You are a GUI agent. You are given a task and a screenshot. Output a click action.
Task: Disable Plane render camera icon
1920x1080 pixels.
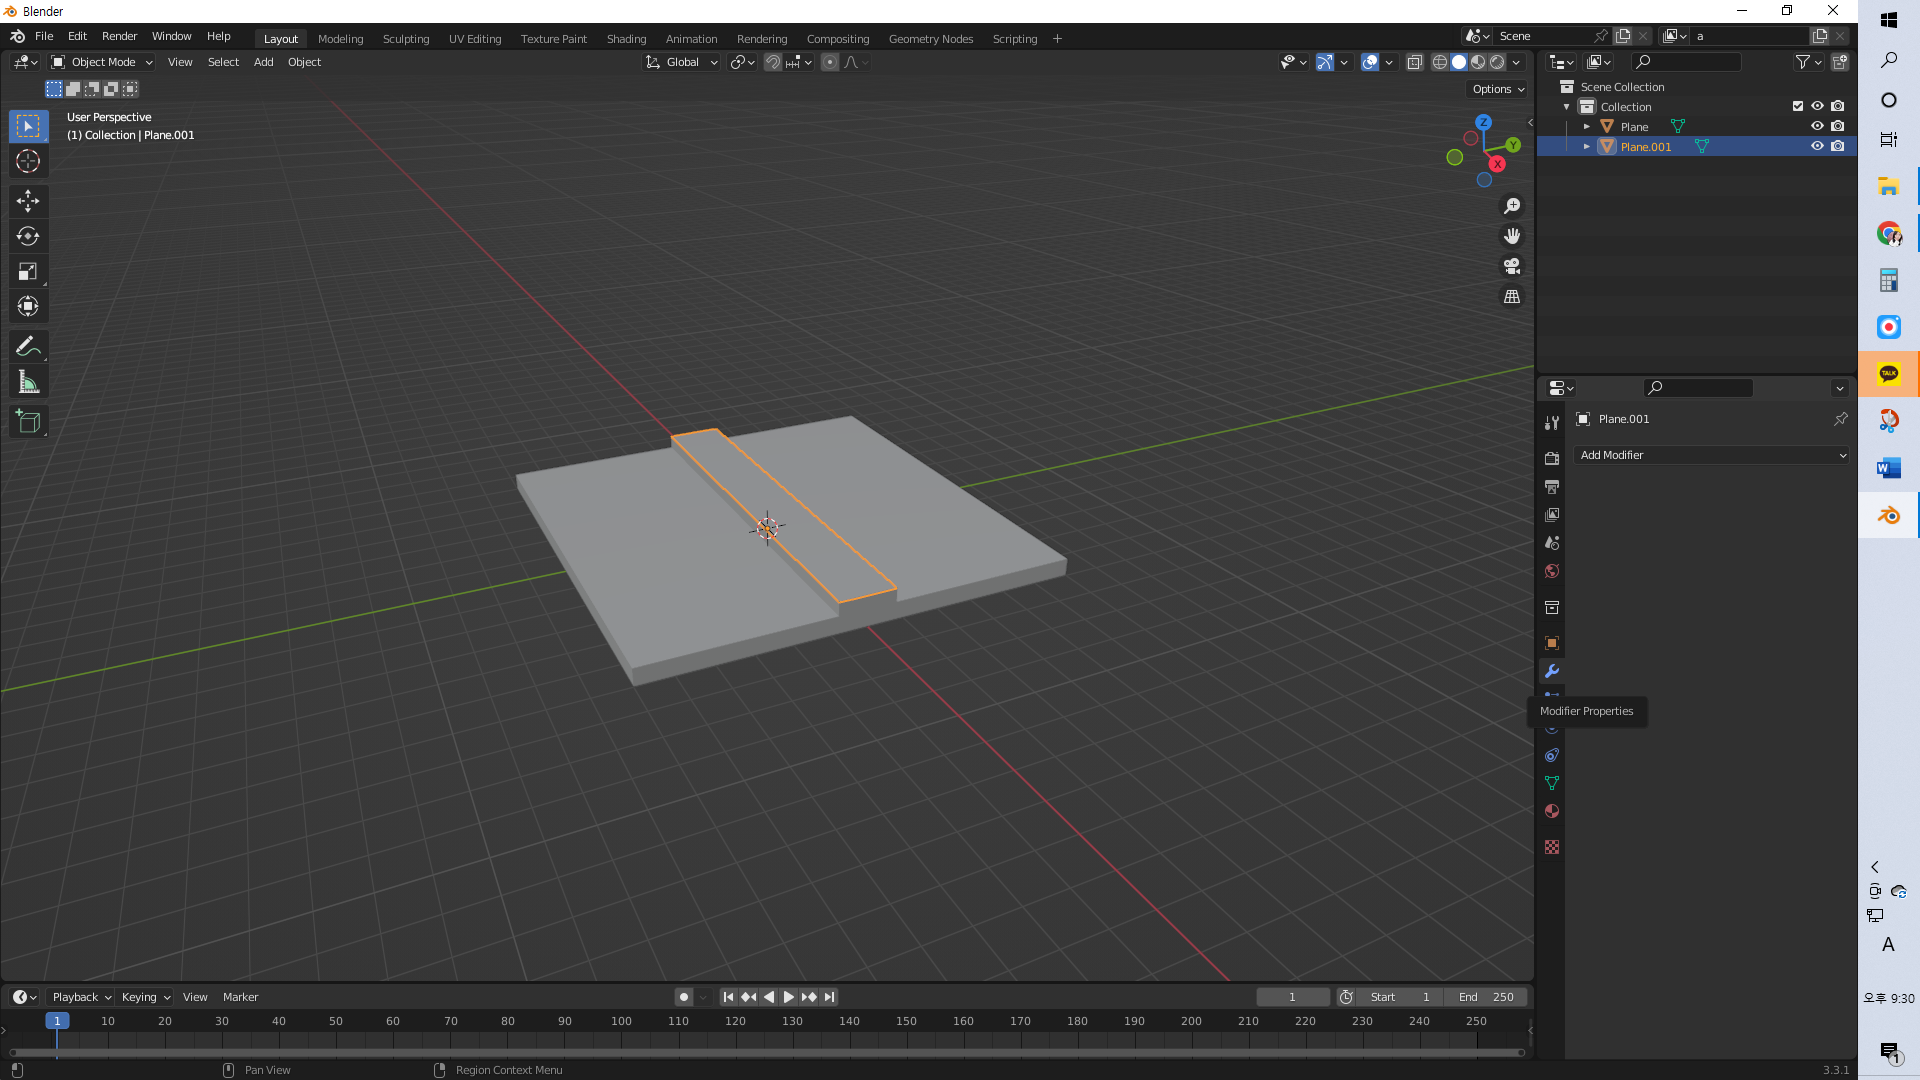(x=1838, y=126)
